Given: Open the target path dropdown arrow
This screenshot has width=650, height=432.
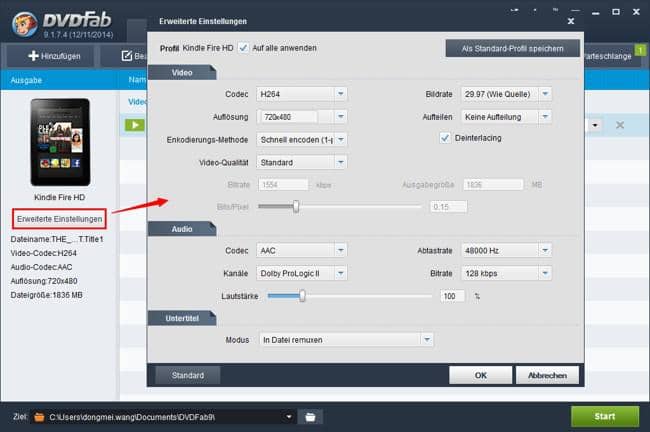Looking at the screenshot, I should click(289, 417).
